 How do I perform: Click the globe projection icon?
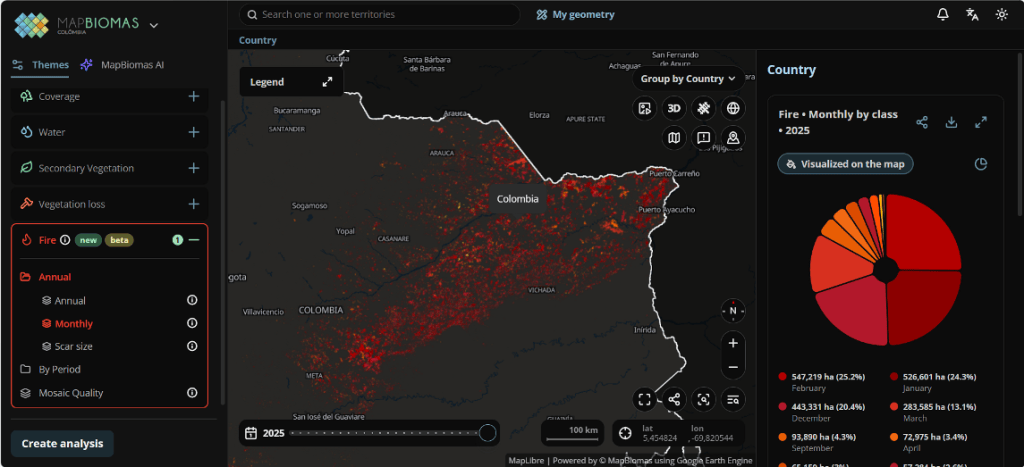[x=733, y=108]
